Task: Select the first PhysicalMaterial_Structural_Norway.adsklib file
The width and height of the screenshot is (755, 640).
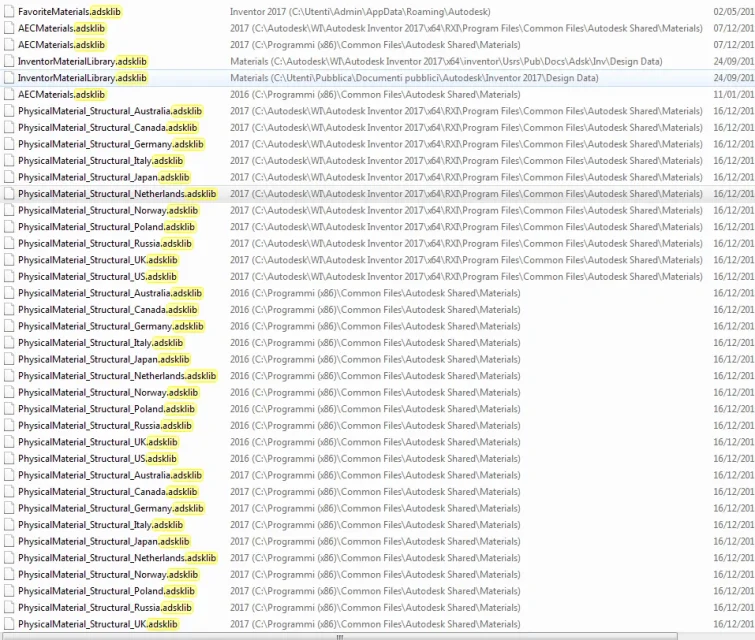Action: 108,210
